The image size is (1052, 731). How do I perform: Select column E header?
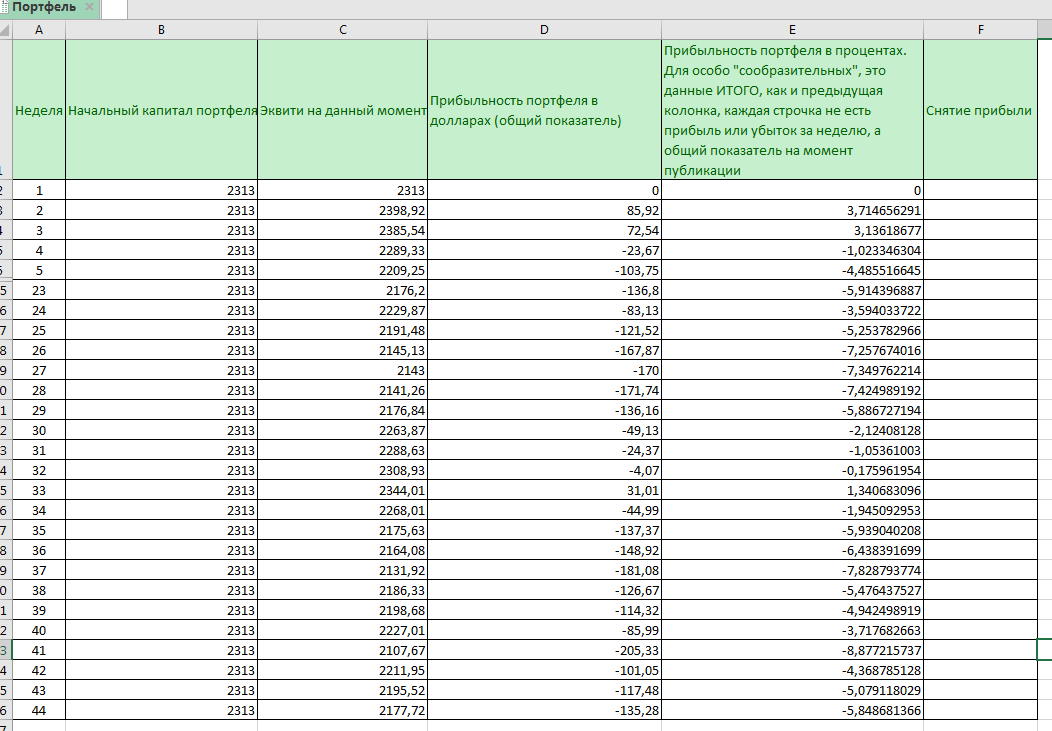[792, 30]
